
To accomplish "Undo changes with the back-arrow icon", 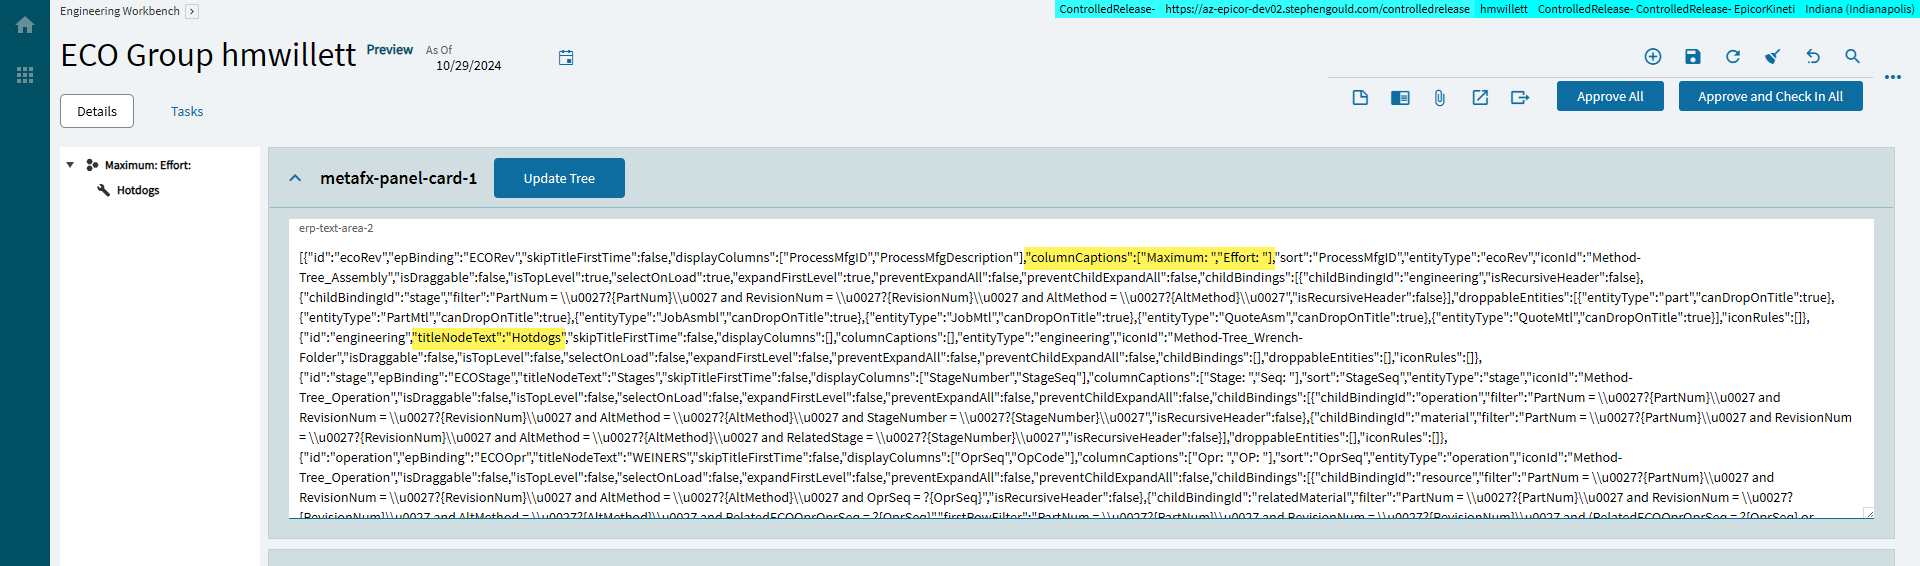I will click(x=1813, y=57).
